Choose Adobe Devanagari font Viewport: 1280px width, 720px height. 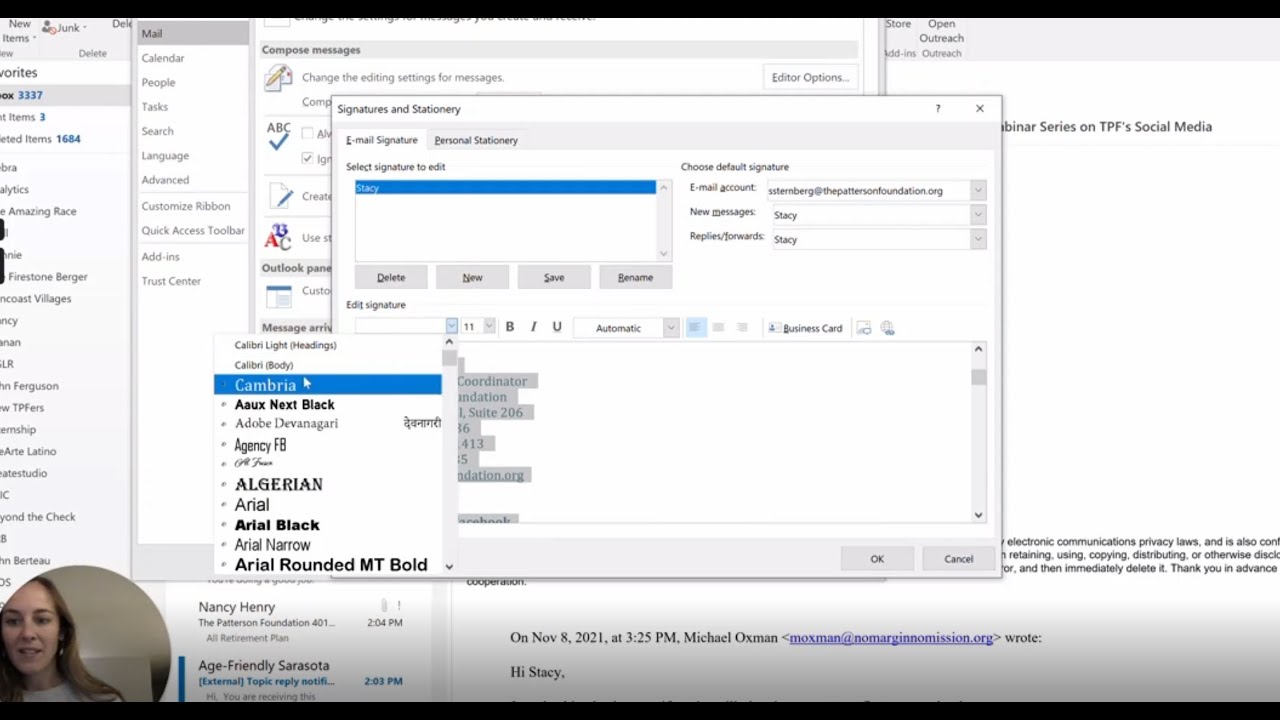(328, 424)
